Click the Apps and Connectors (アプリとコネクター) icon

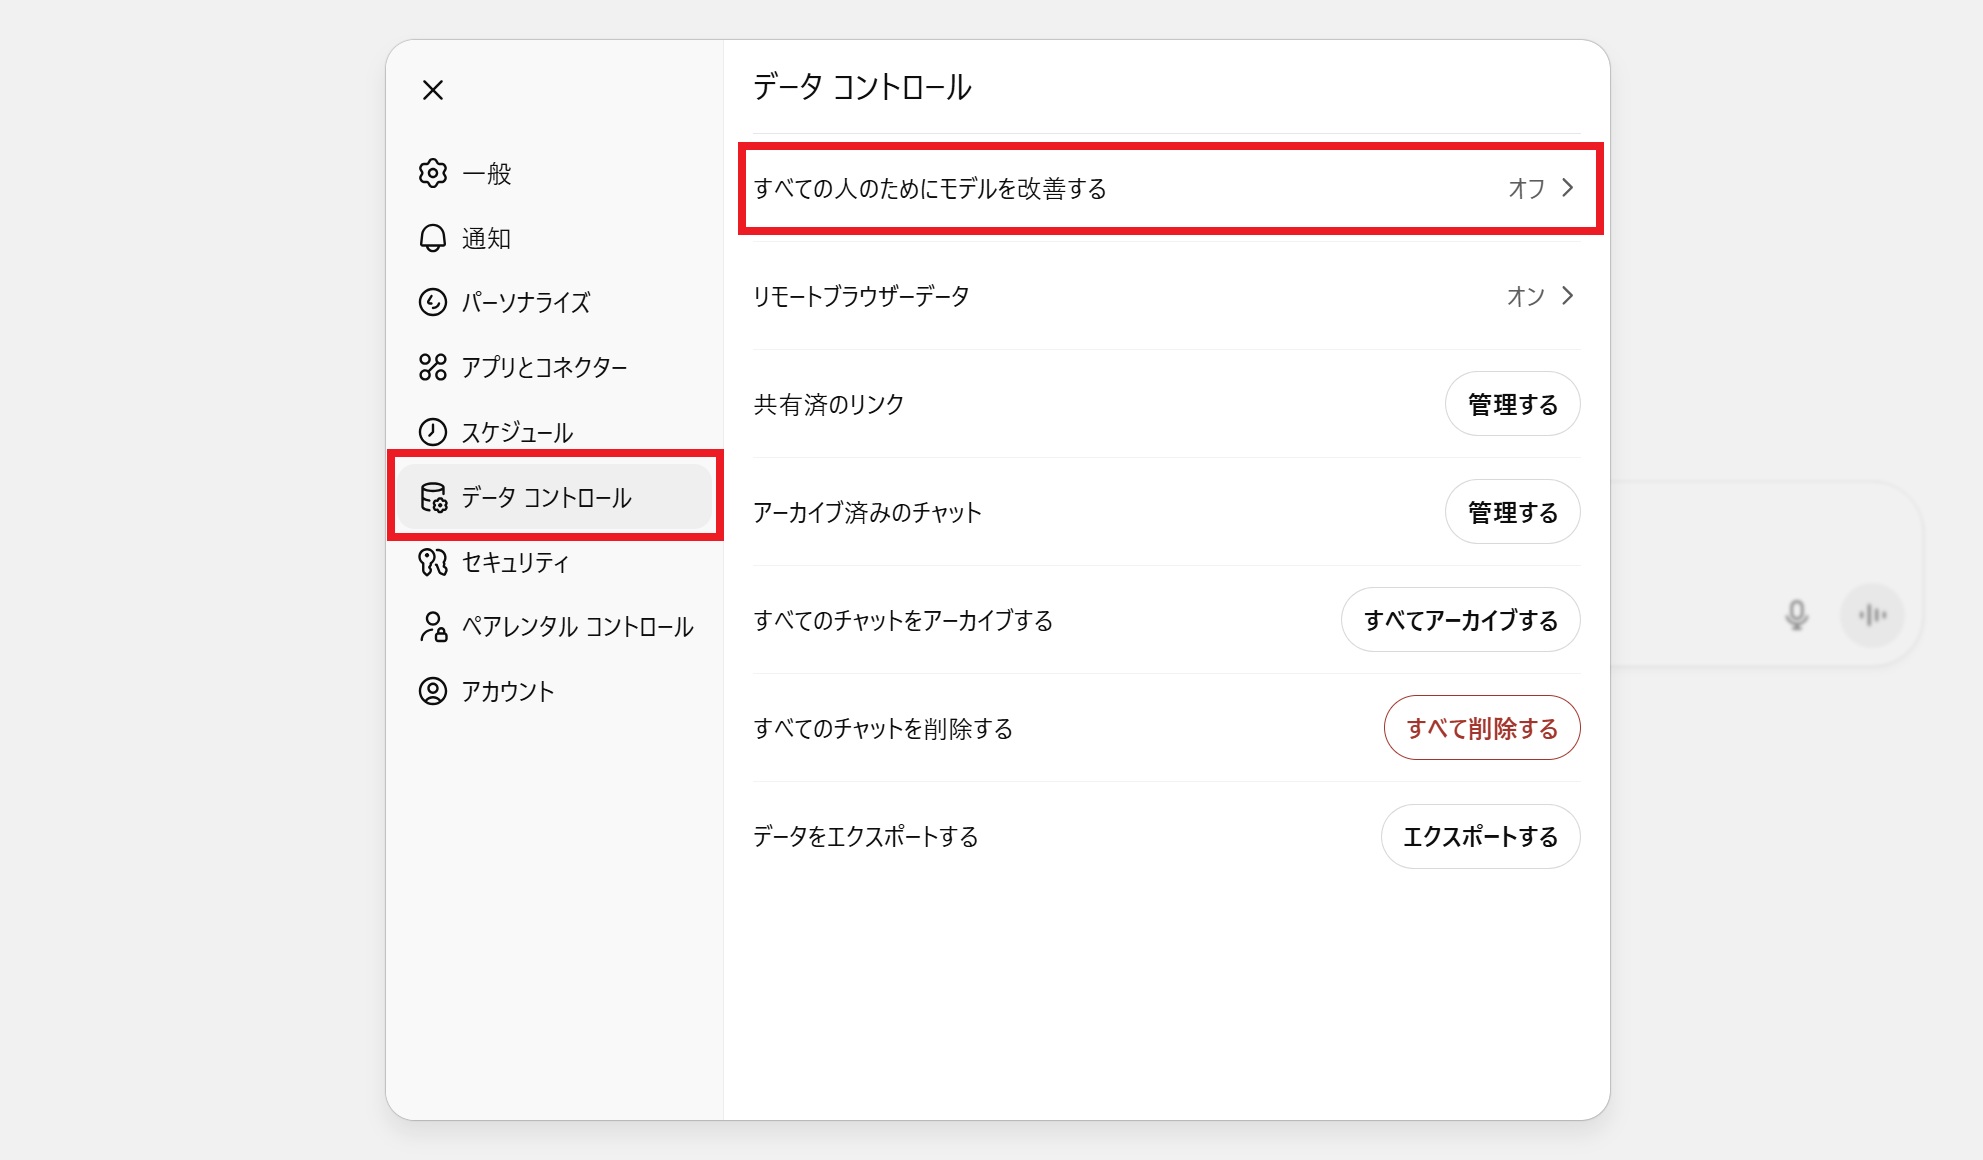432,367
